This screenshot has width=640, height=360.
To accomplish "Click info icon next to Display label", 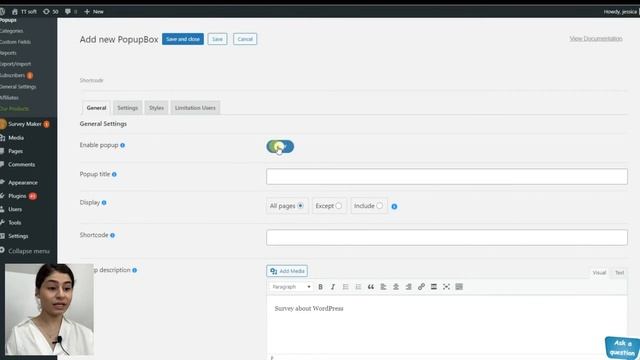I will [x=104, y=203].
